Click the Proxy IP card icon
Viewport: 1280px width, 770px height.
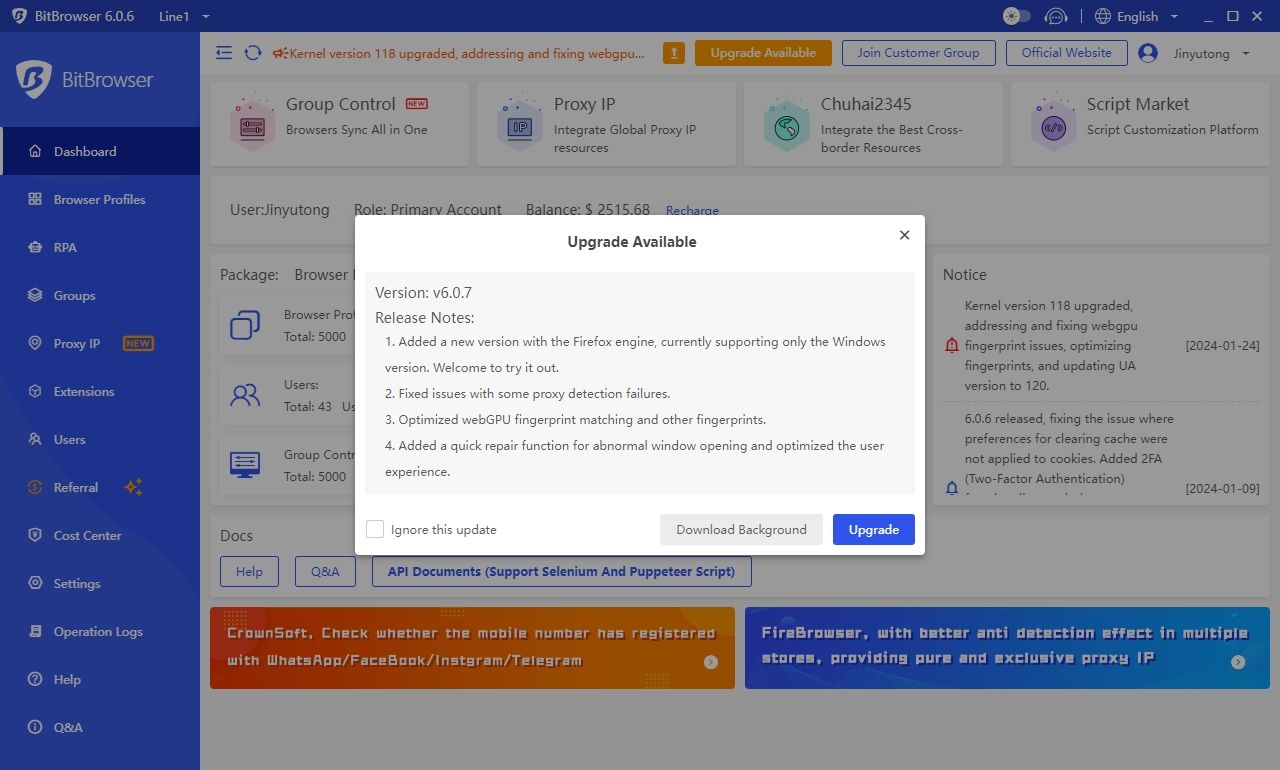pos(519,123)
